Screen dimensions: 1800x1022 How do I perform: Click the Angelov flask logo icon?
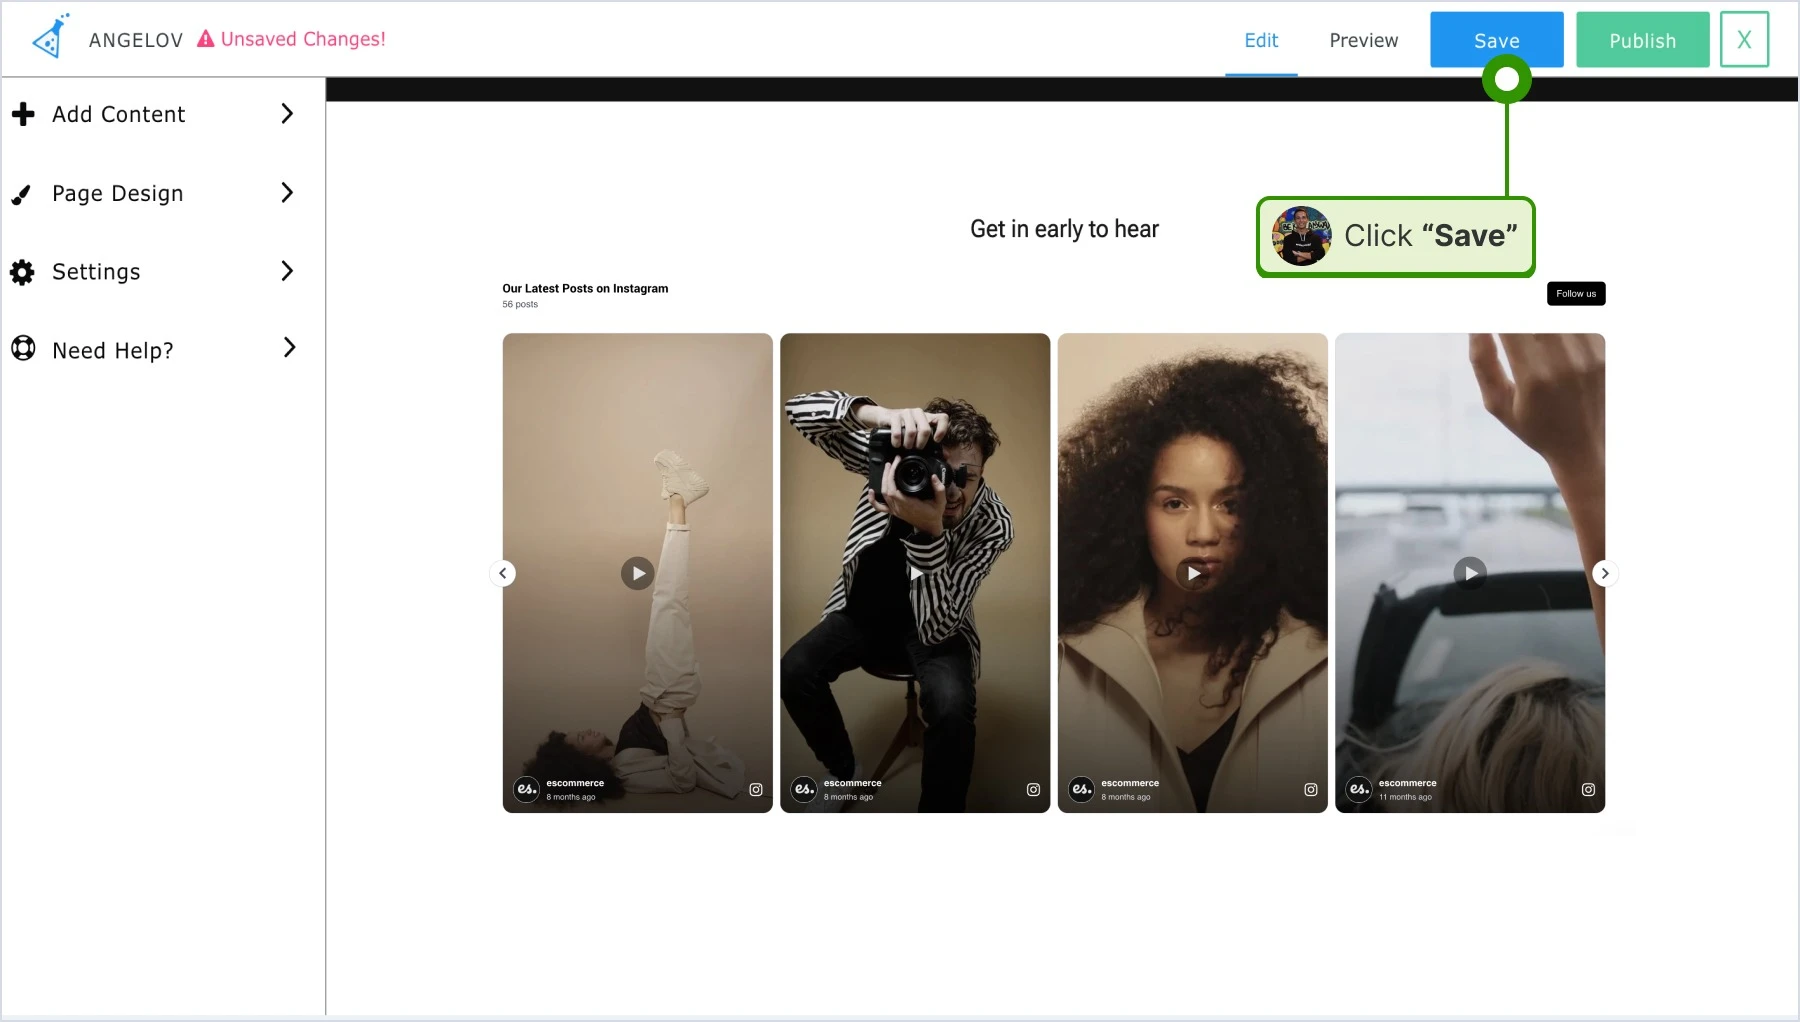pos(50,37)
